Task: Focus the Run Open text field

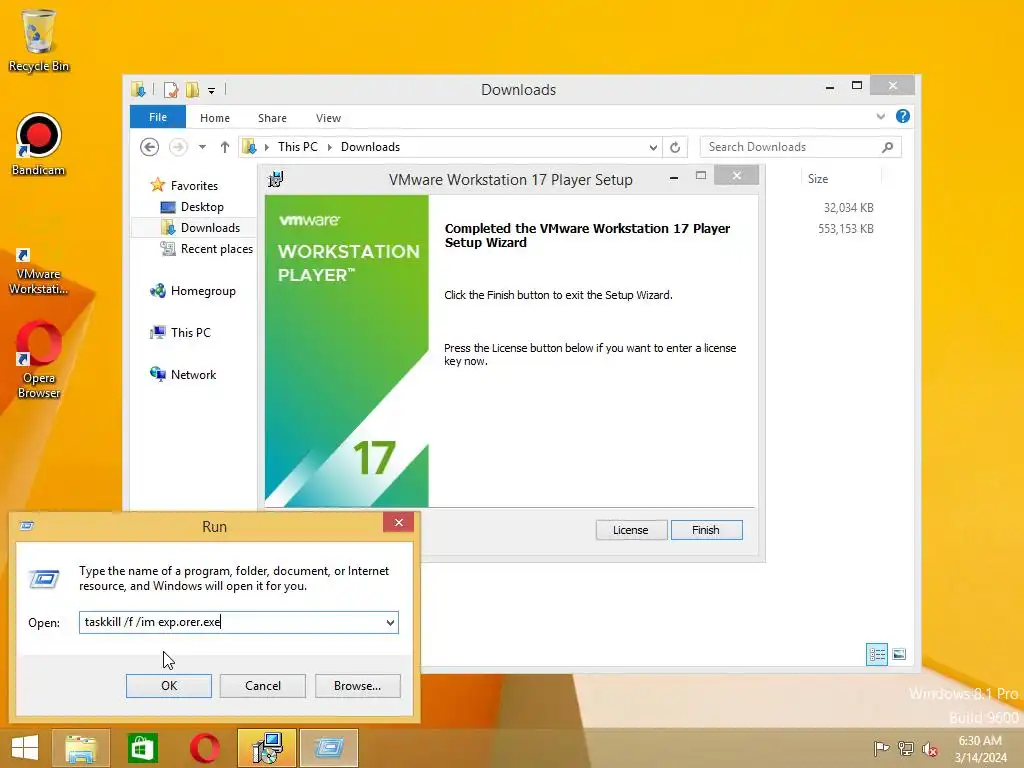Action: [x=238, y=622]
